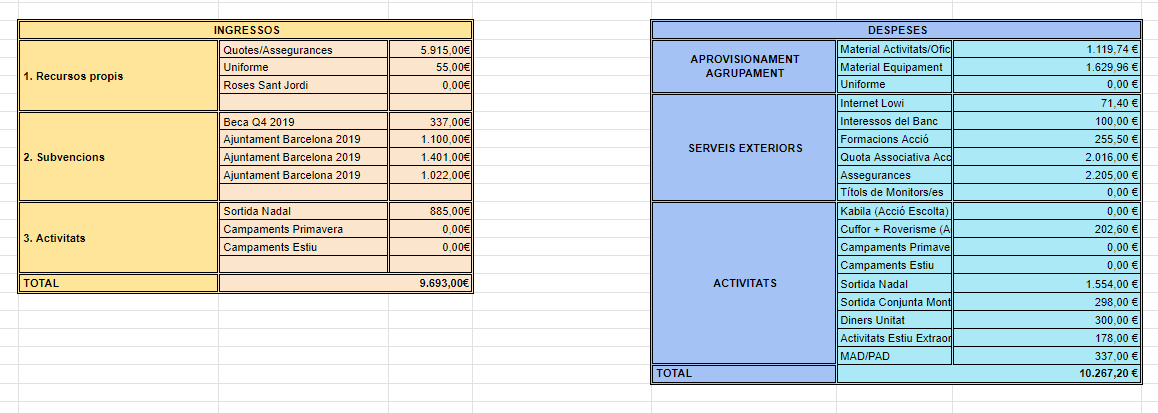Select the 298,00 € amount cell

pyautogui.click(x=1046, y=301)
